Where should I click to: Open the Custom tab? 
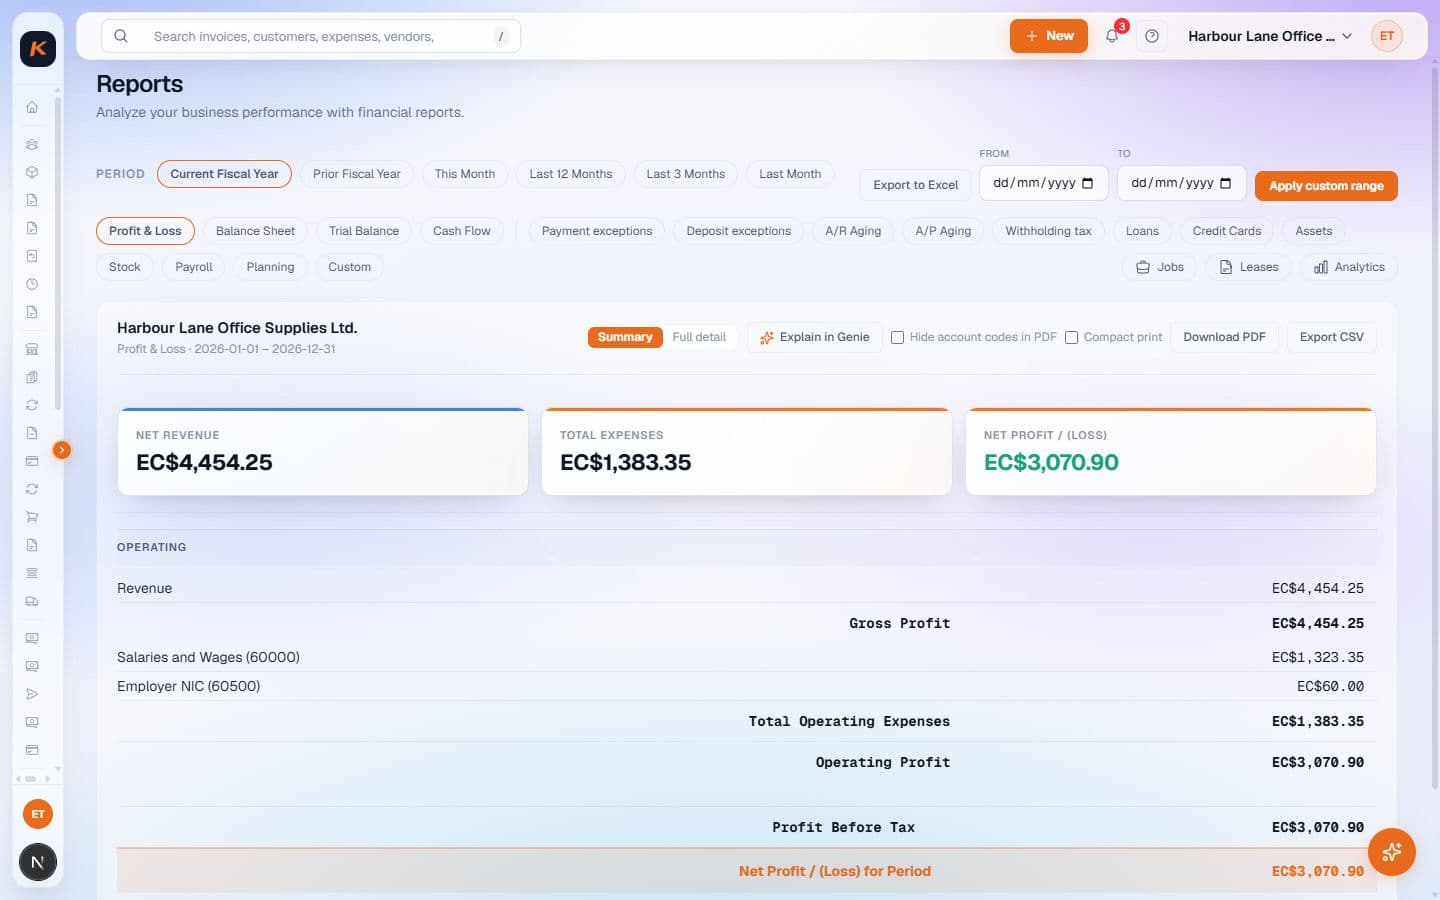click(x=350, y=267)
